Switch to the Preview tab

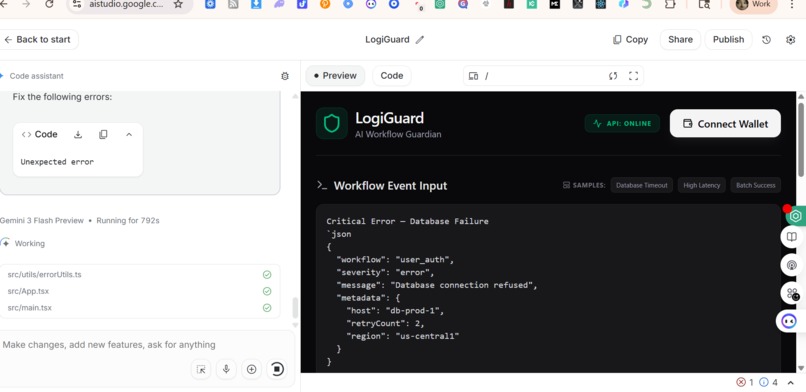click(335, 76)
